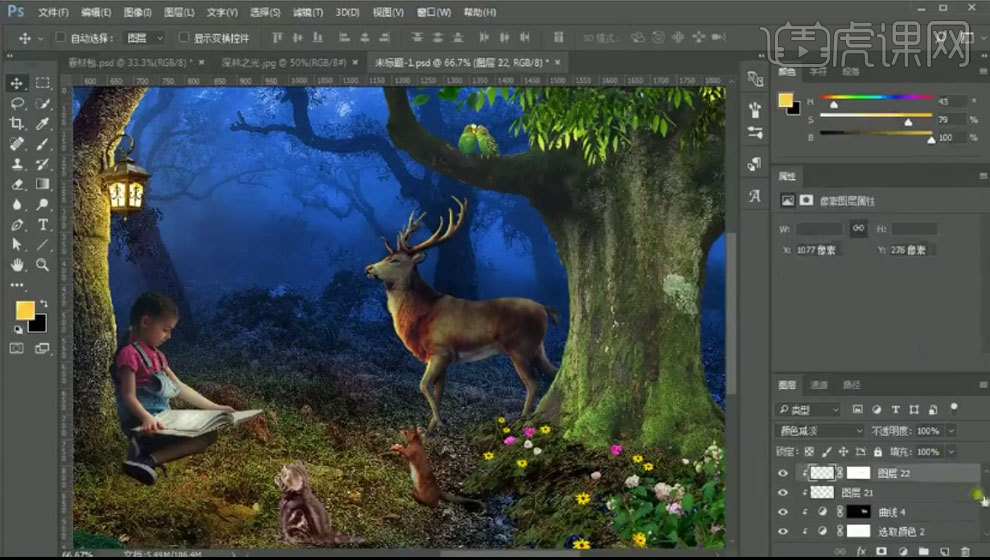Open the opacity slider dropdown
The width and height of the screenshot is (990, 560).
coord(951,431)
